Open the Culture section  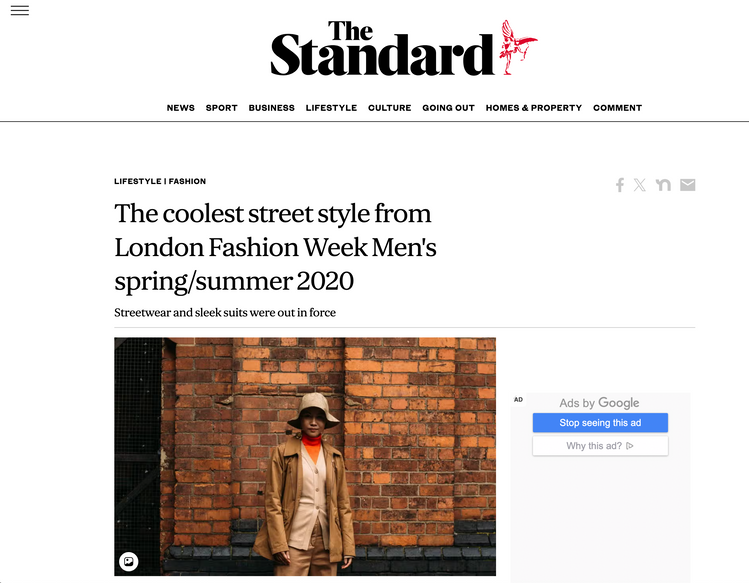[x=390, y=108]
